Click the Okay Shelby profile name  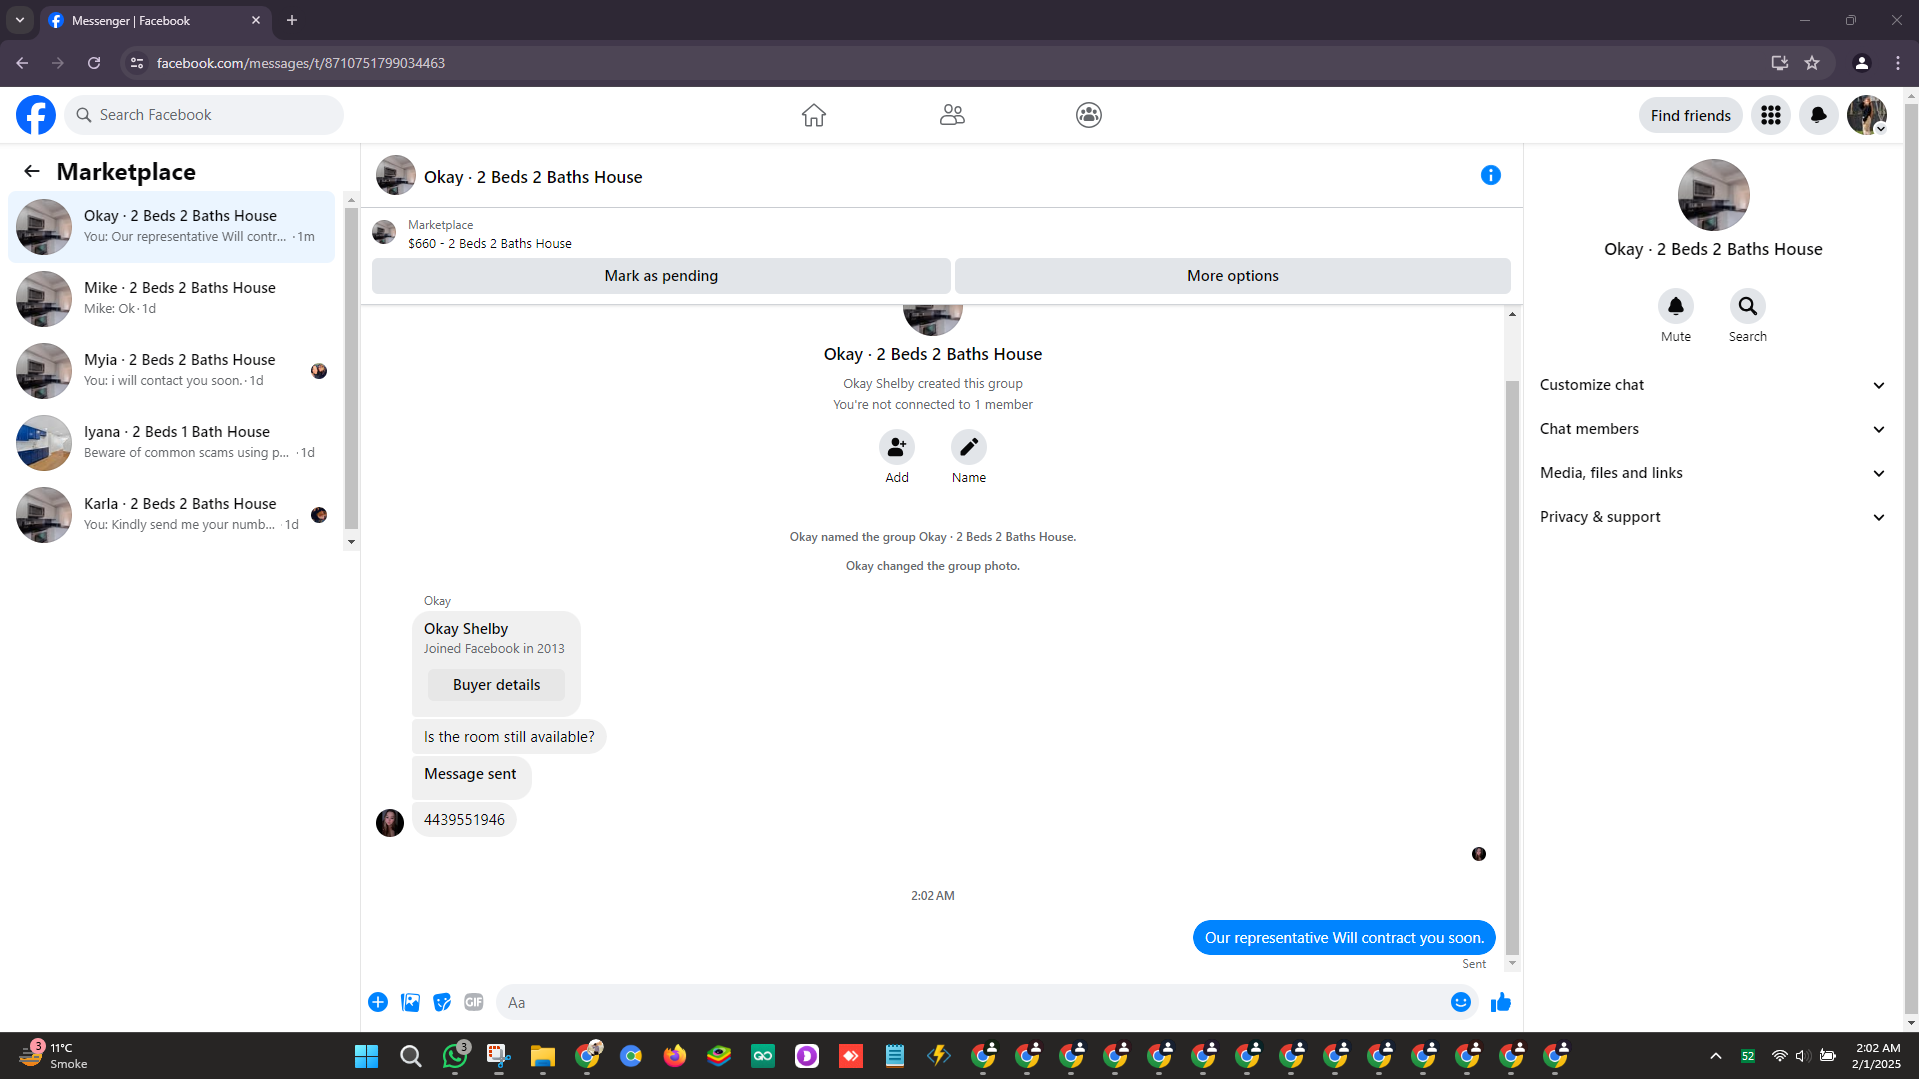[x=465, y=629]
